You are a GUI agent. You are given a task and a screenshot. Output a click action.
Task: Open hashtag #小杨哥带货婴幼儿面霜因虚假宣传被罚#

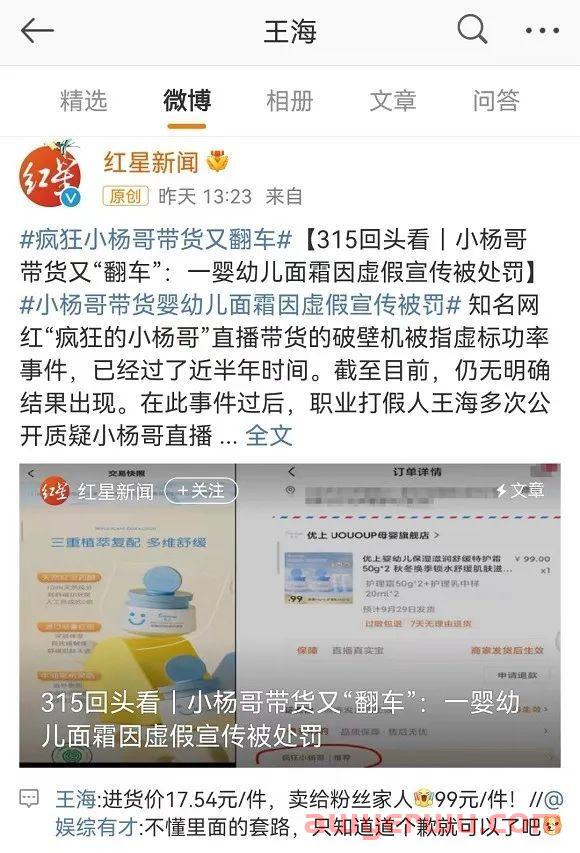tap(240, 305)
